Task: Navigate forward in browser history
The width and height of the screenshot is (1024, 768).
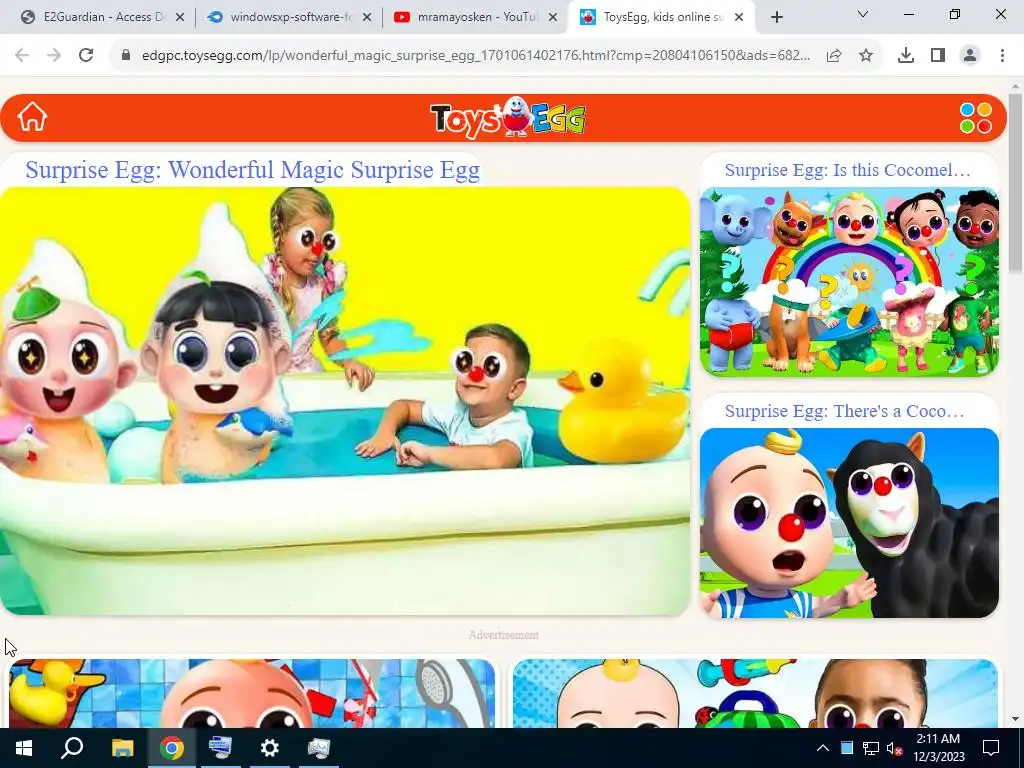Action: pyautogui.click(x=54, y=56)
